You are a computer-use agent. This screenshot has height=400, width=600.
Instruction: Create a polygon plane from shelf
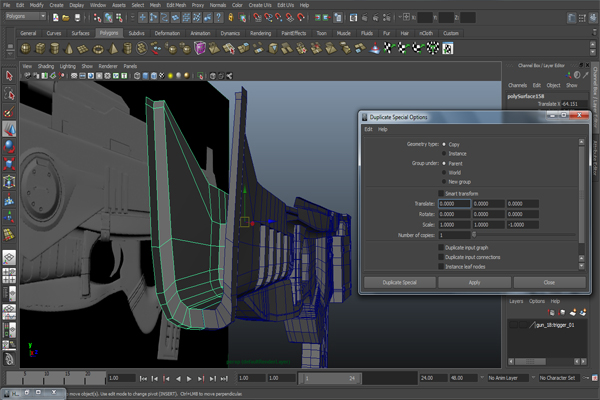(83, 49)
